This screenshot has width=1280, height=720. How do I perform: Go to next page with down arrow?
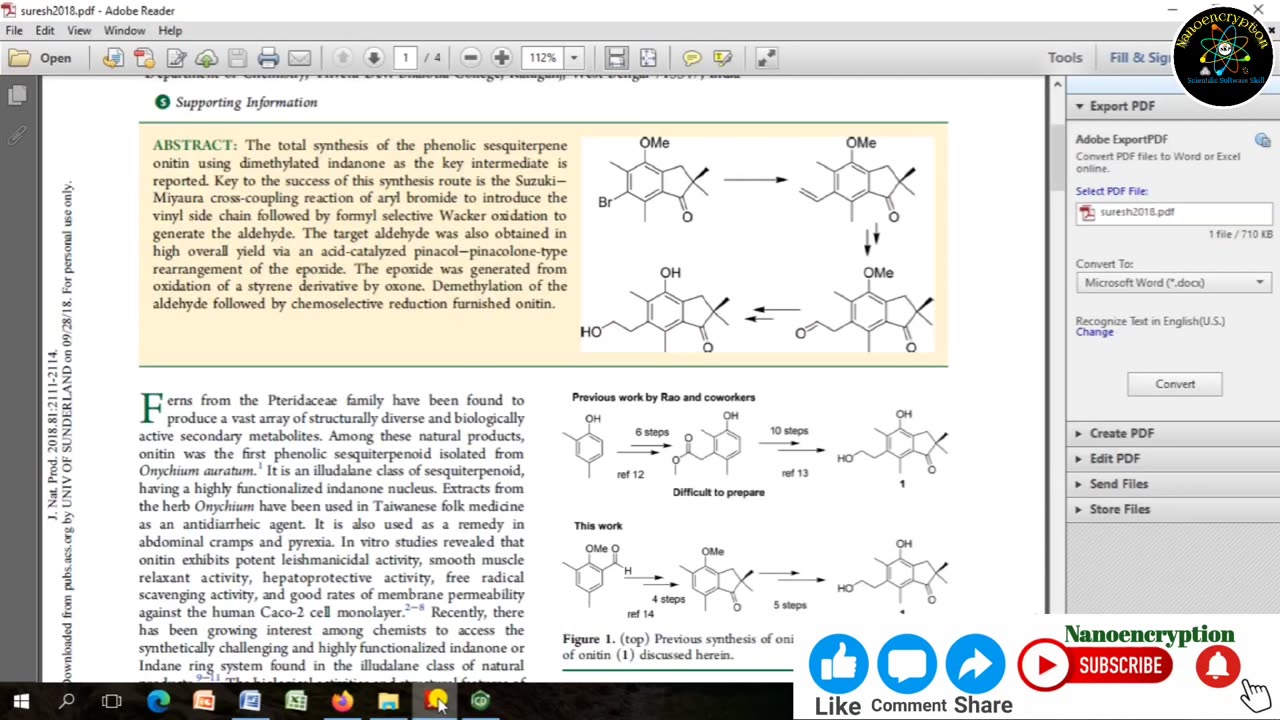374,58
